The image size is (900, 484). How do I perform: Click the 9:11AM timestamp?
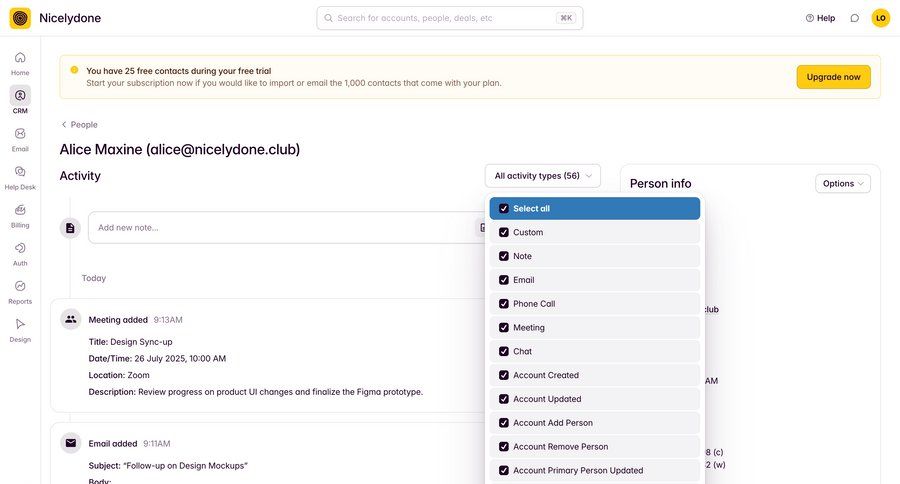(157, 444)
